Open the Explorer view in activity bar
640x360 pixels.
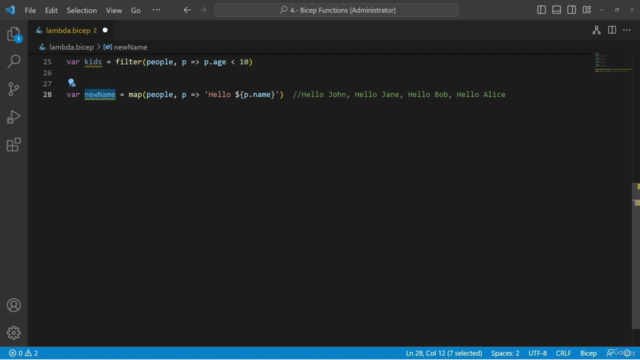(x=14, y=34)
